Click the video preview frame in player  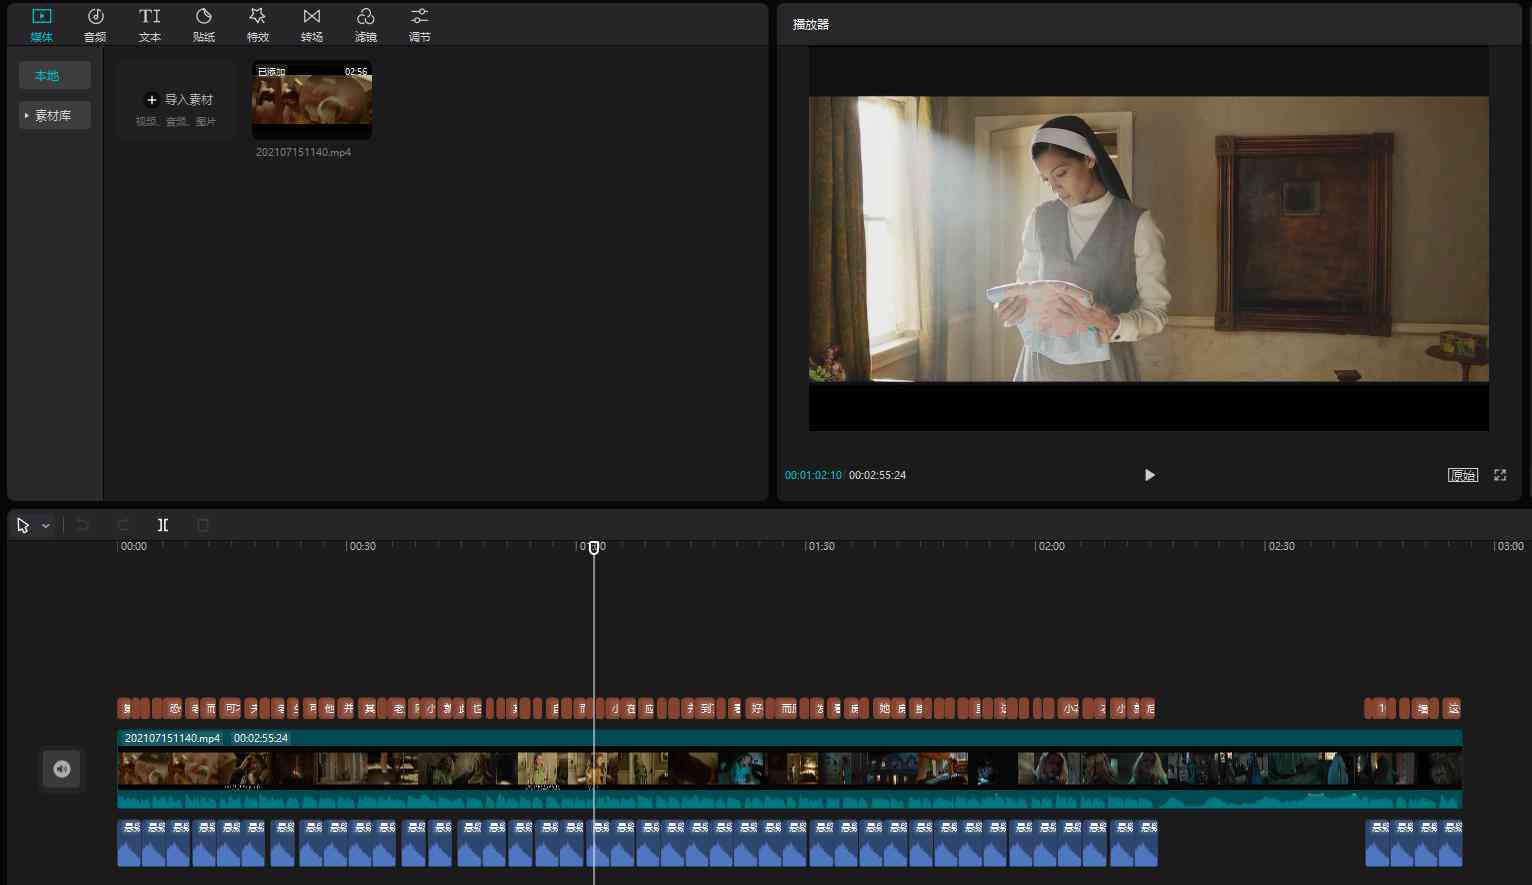tap(1149, 239)
